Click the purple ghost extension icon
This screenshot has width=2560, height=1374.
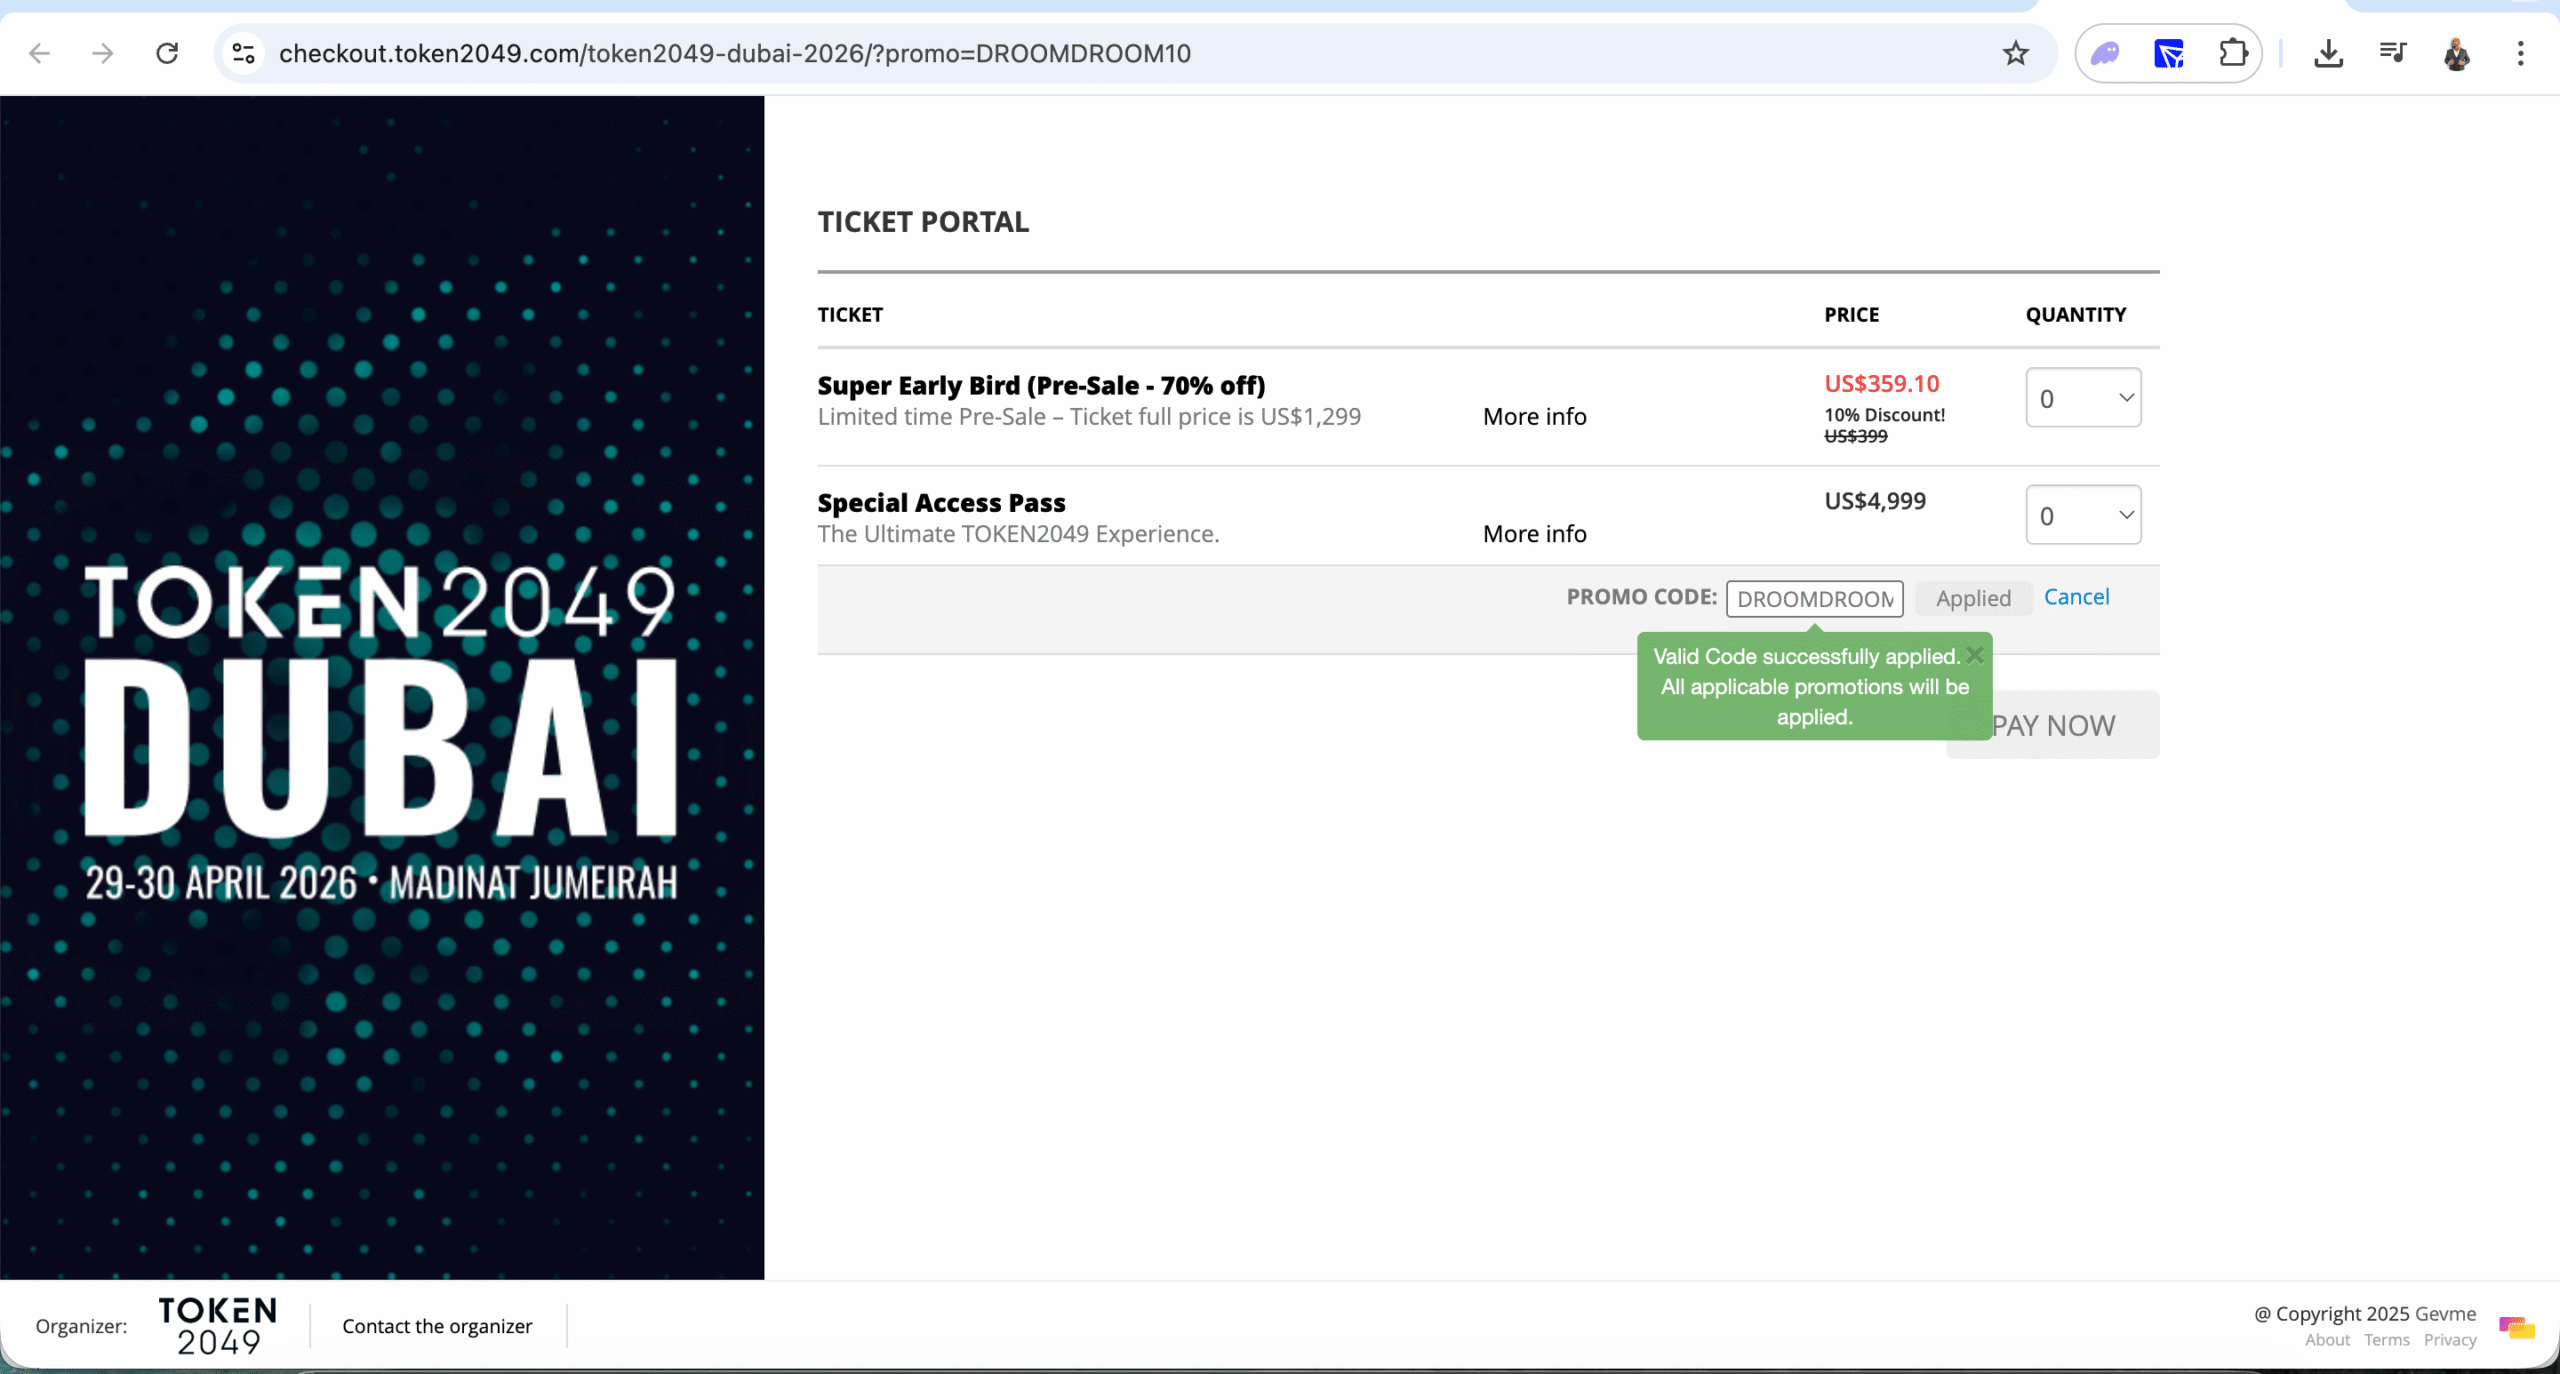(x=2104, y=53)
